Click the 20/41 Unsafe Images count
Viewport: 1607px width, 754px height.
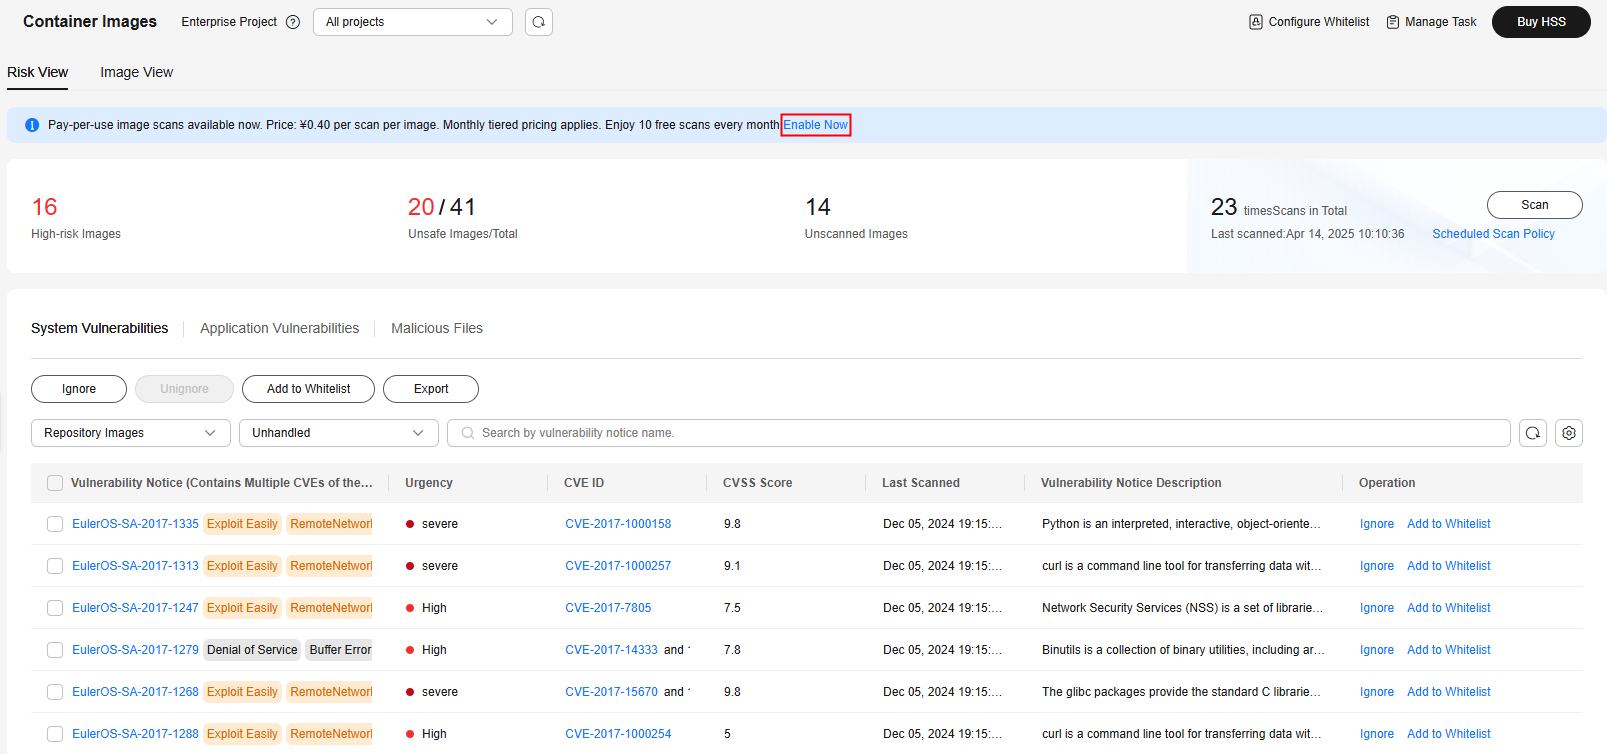click(x=441, y=207)
